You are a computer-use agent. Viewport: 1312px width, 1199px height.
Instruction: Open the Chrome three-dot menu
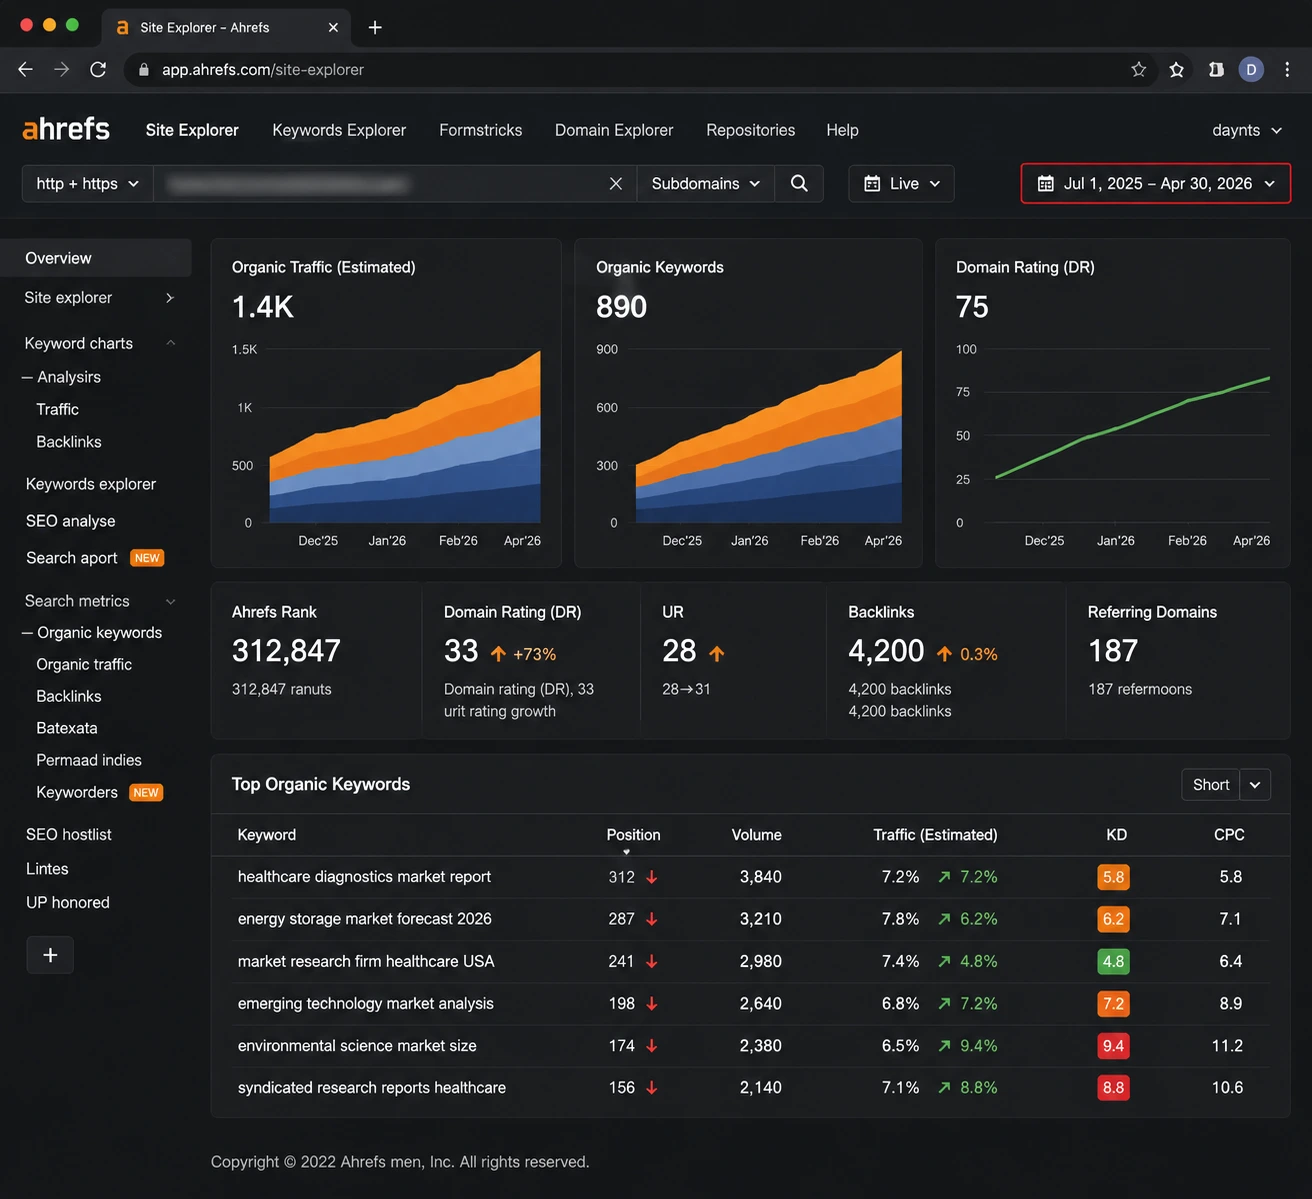click(1287, 69)
